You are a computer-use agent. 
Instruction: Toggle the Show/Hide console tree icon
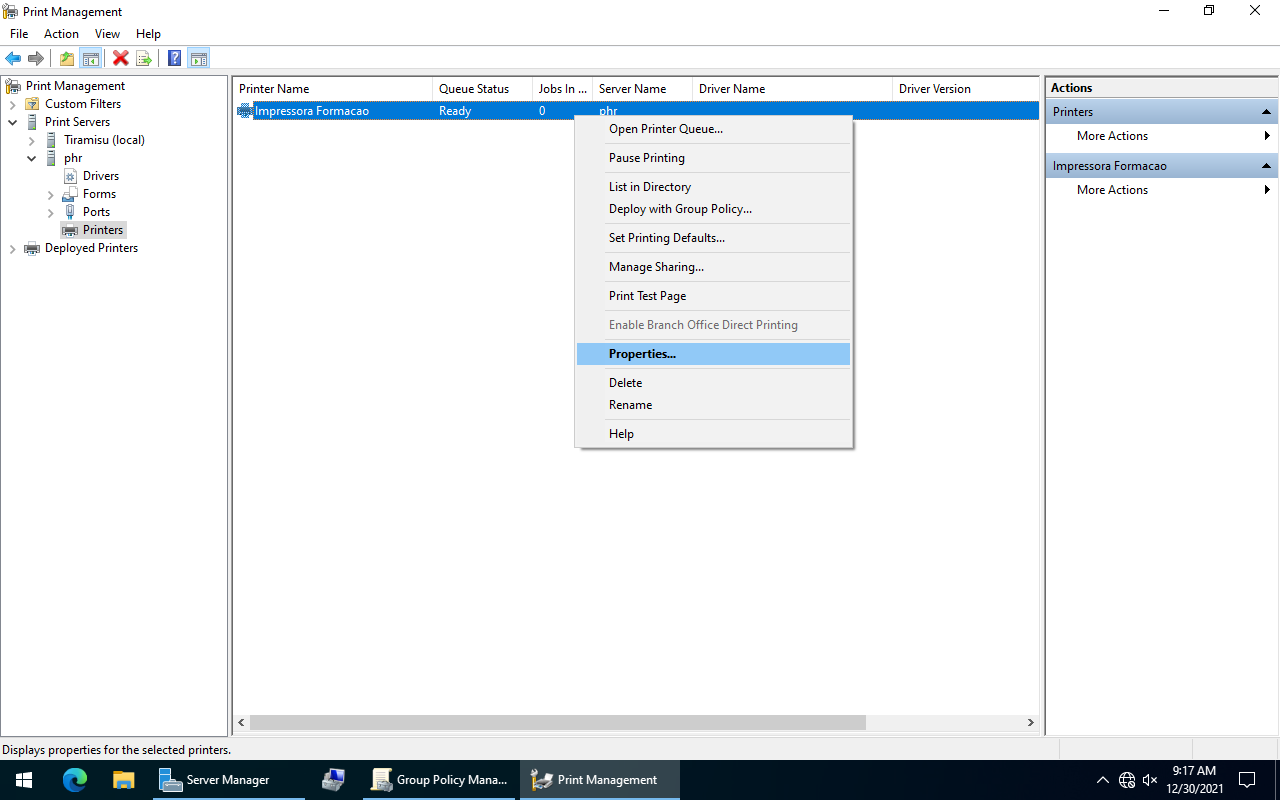point(91,58)
